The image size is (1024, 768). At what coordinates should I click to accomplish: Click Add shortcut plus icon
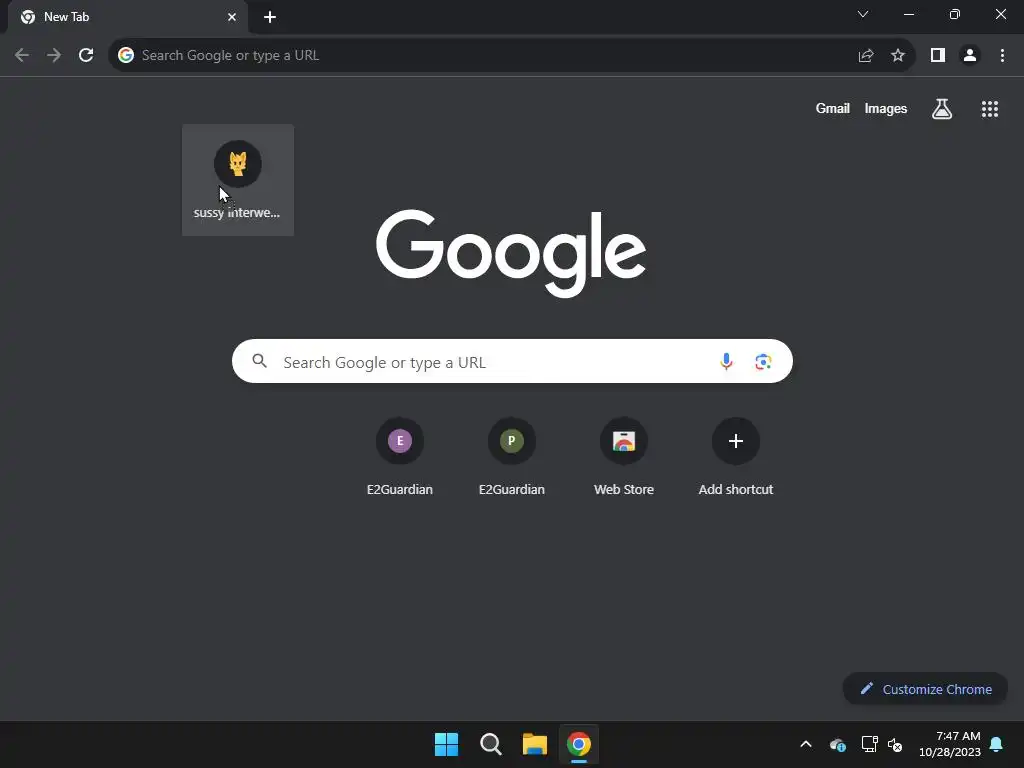[x=736, y=441]
